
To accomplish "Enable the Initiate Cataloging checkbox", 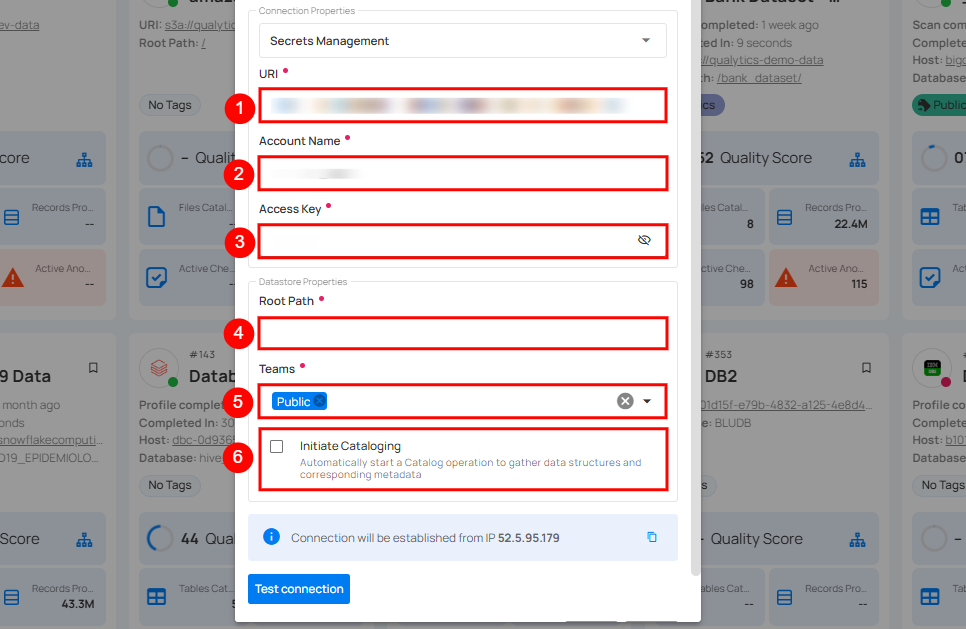I will pyautogui.click(x=277, y=446).
